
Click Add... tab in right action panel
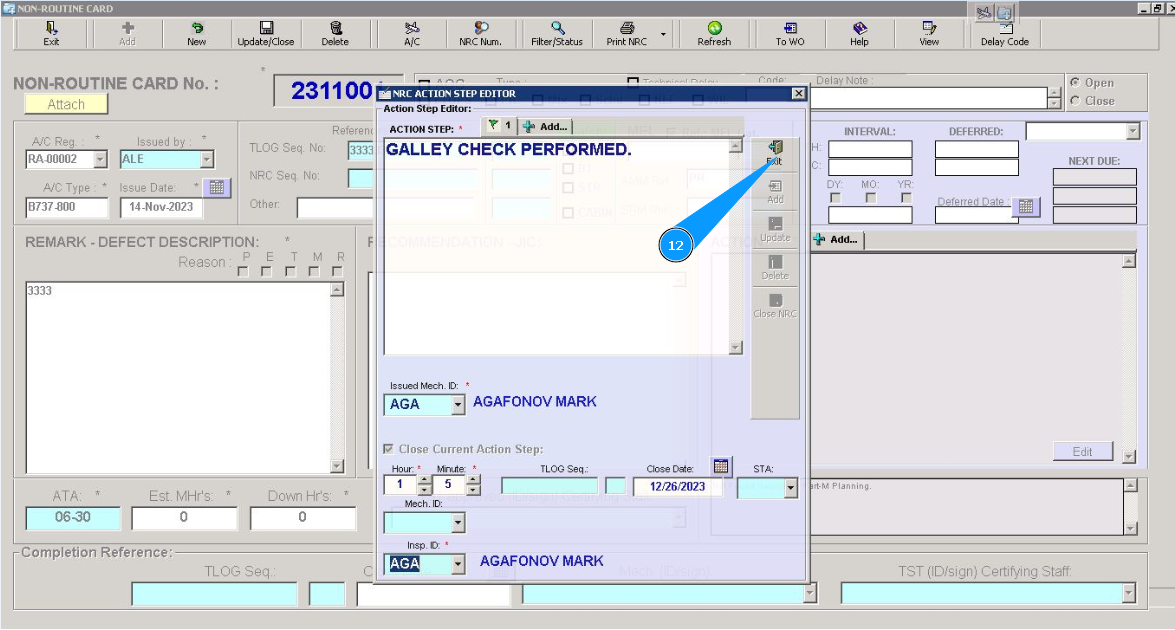click(838, 240)
